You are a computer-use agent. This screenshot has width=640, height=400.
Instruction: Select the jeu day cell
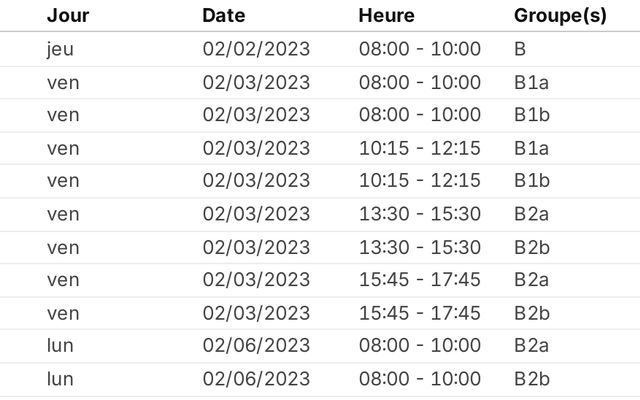60,49
